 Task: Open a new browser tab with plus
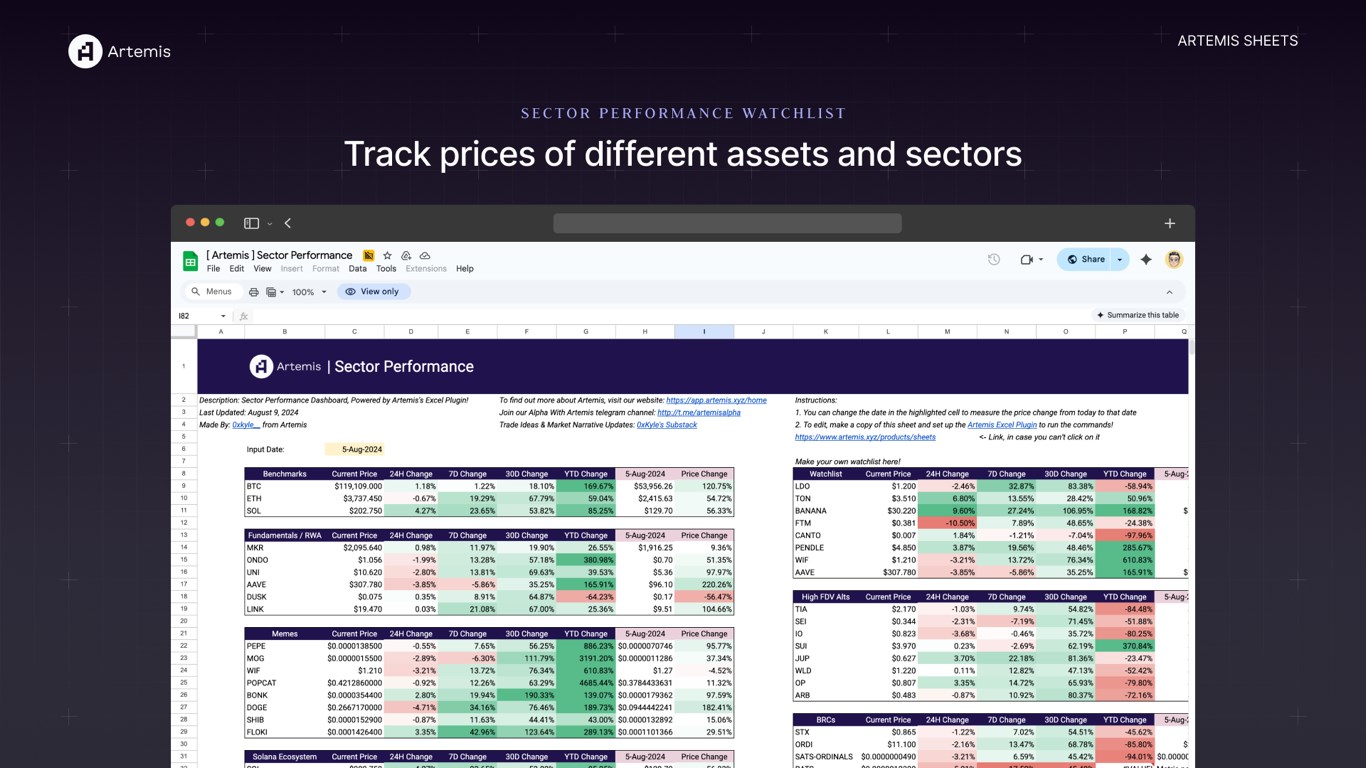coord(1170,223)
